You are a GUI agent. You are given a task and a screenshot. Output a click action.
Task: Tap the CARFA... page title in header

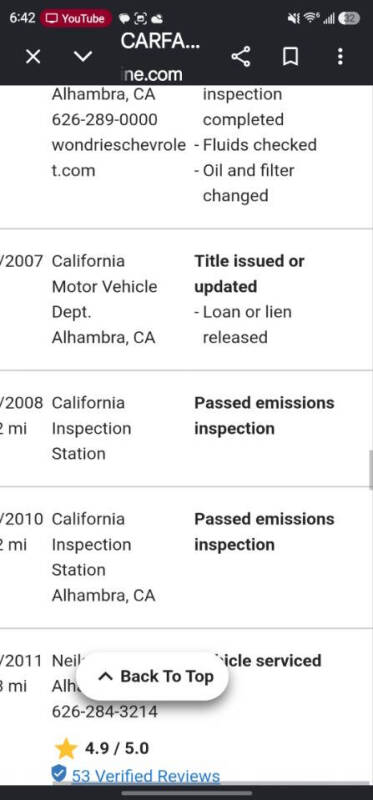click(x=160, y=42)
